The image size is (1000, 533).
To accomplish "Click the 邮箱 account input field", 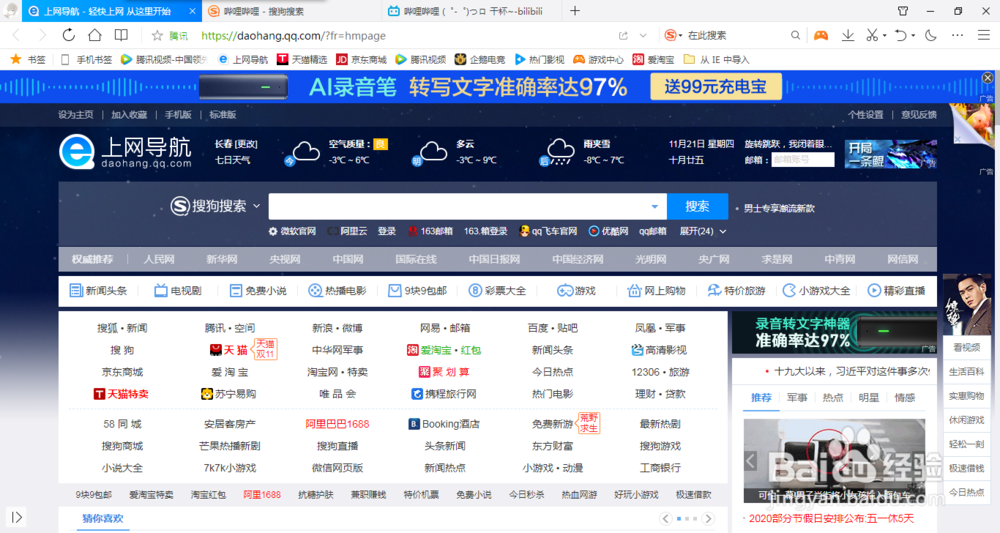I will click(x=803, y=160).
